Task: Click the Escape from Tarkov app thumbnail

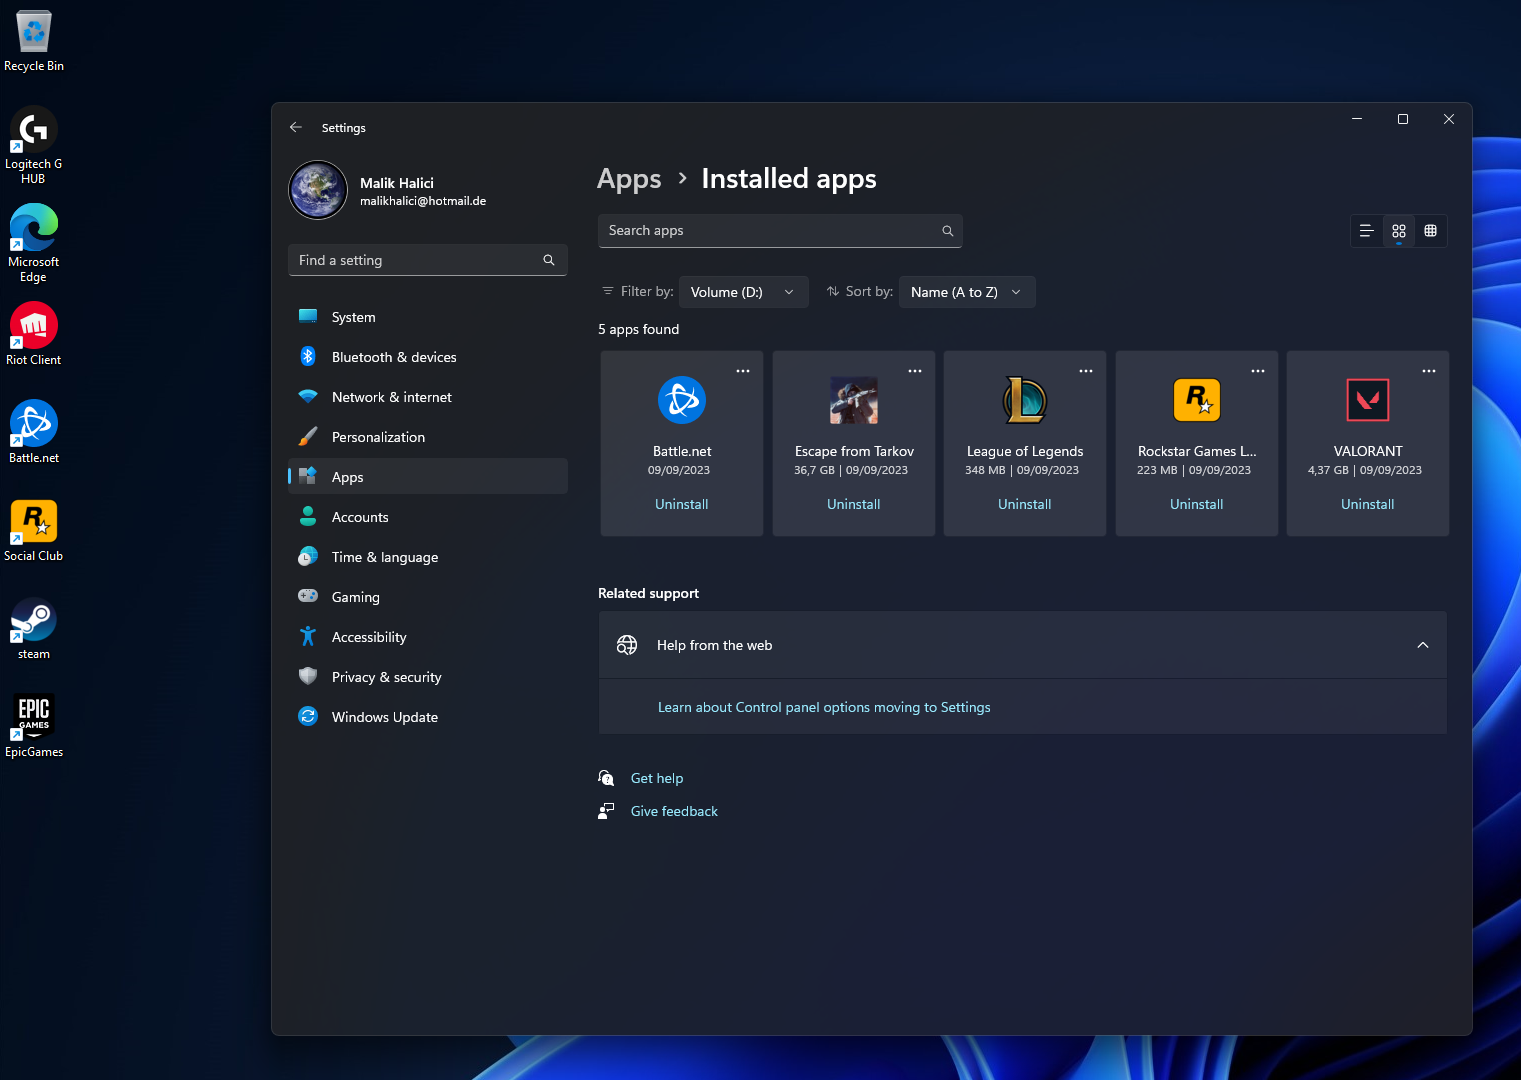Action: point(854,400)
